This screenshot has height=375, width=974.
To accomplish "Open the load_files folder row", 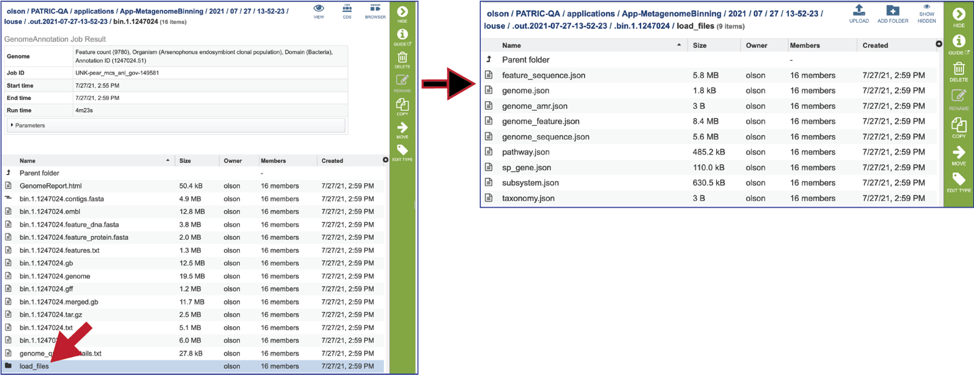I will click(x=193, y=366).
